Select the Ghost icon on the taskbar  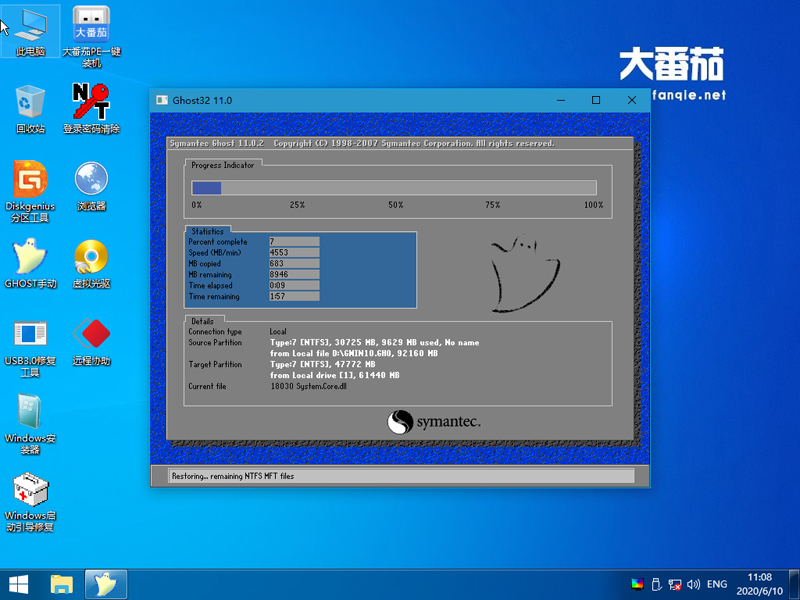(x=104, y=583)
